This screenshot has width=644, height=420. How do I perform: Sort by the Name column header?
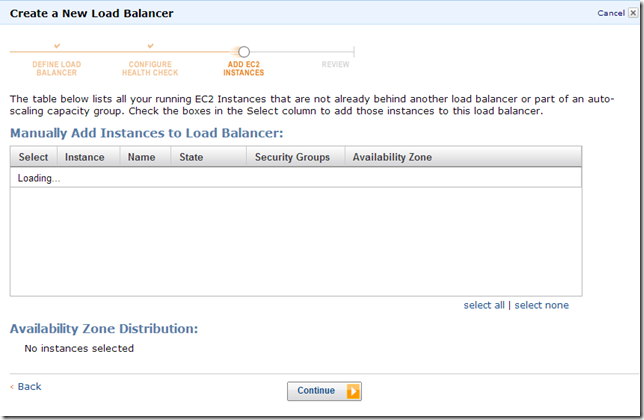click(145, 157)
